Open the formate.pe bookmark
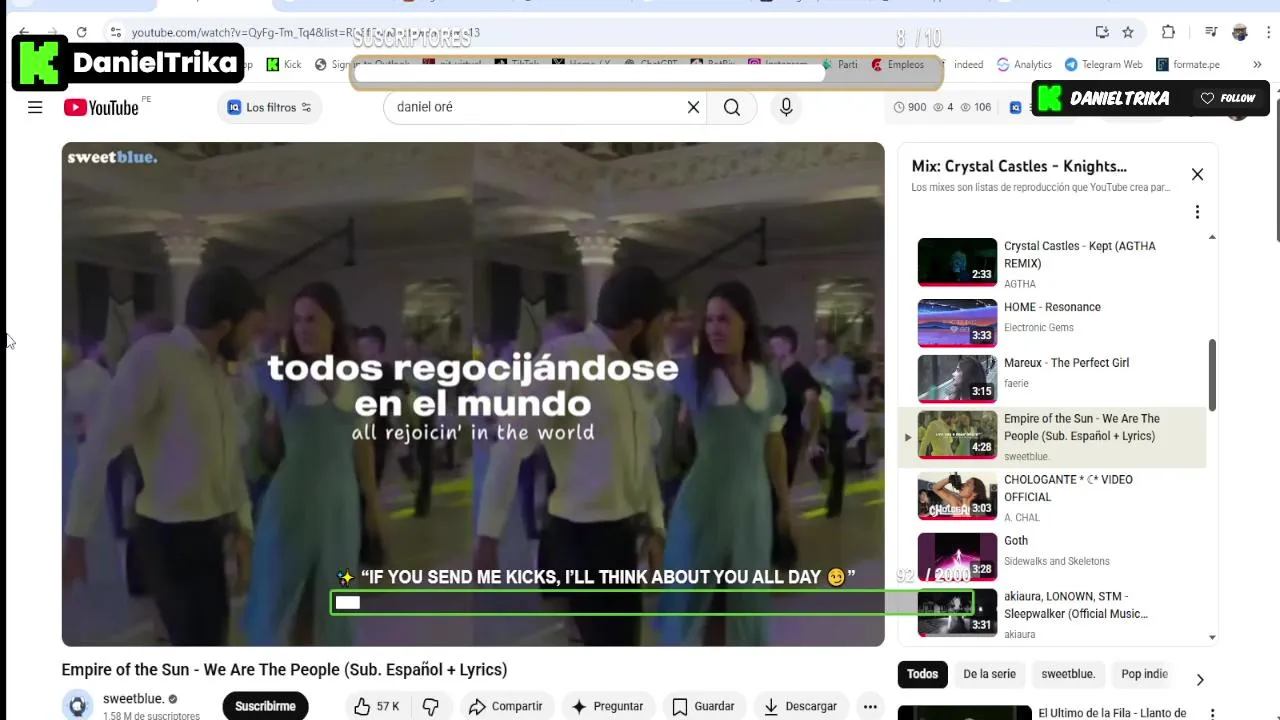1280x720 pixels. click(x=1188, y=64)
